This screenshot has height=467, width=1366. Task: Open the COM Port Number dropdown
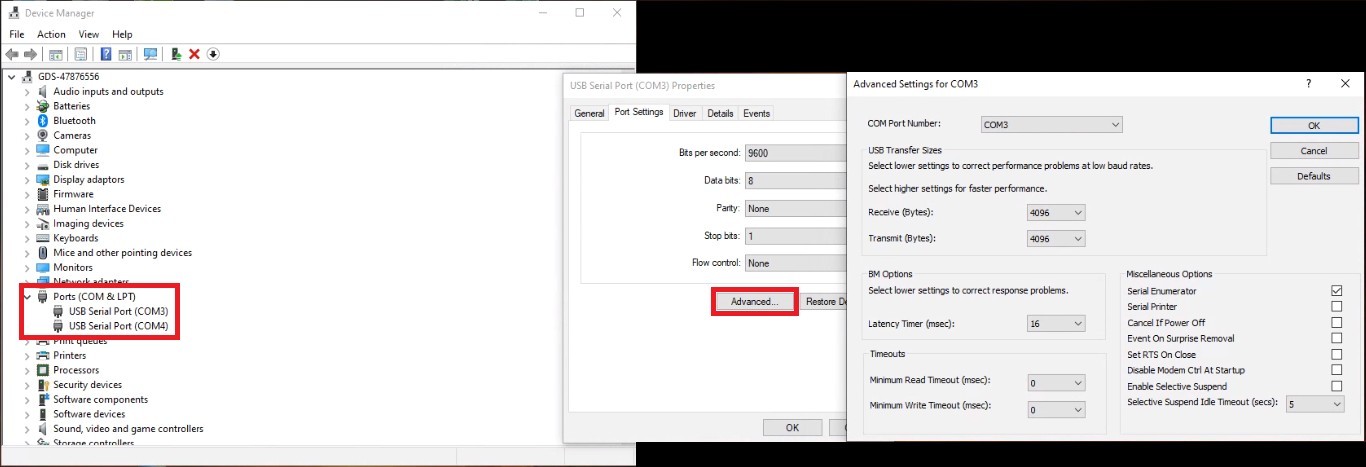tap(1051, 125)
